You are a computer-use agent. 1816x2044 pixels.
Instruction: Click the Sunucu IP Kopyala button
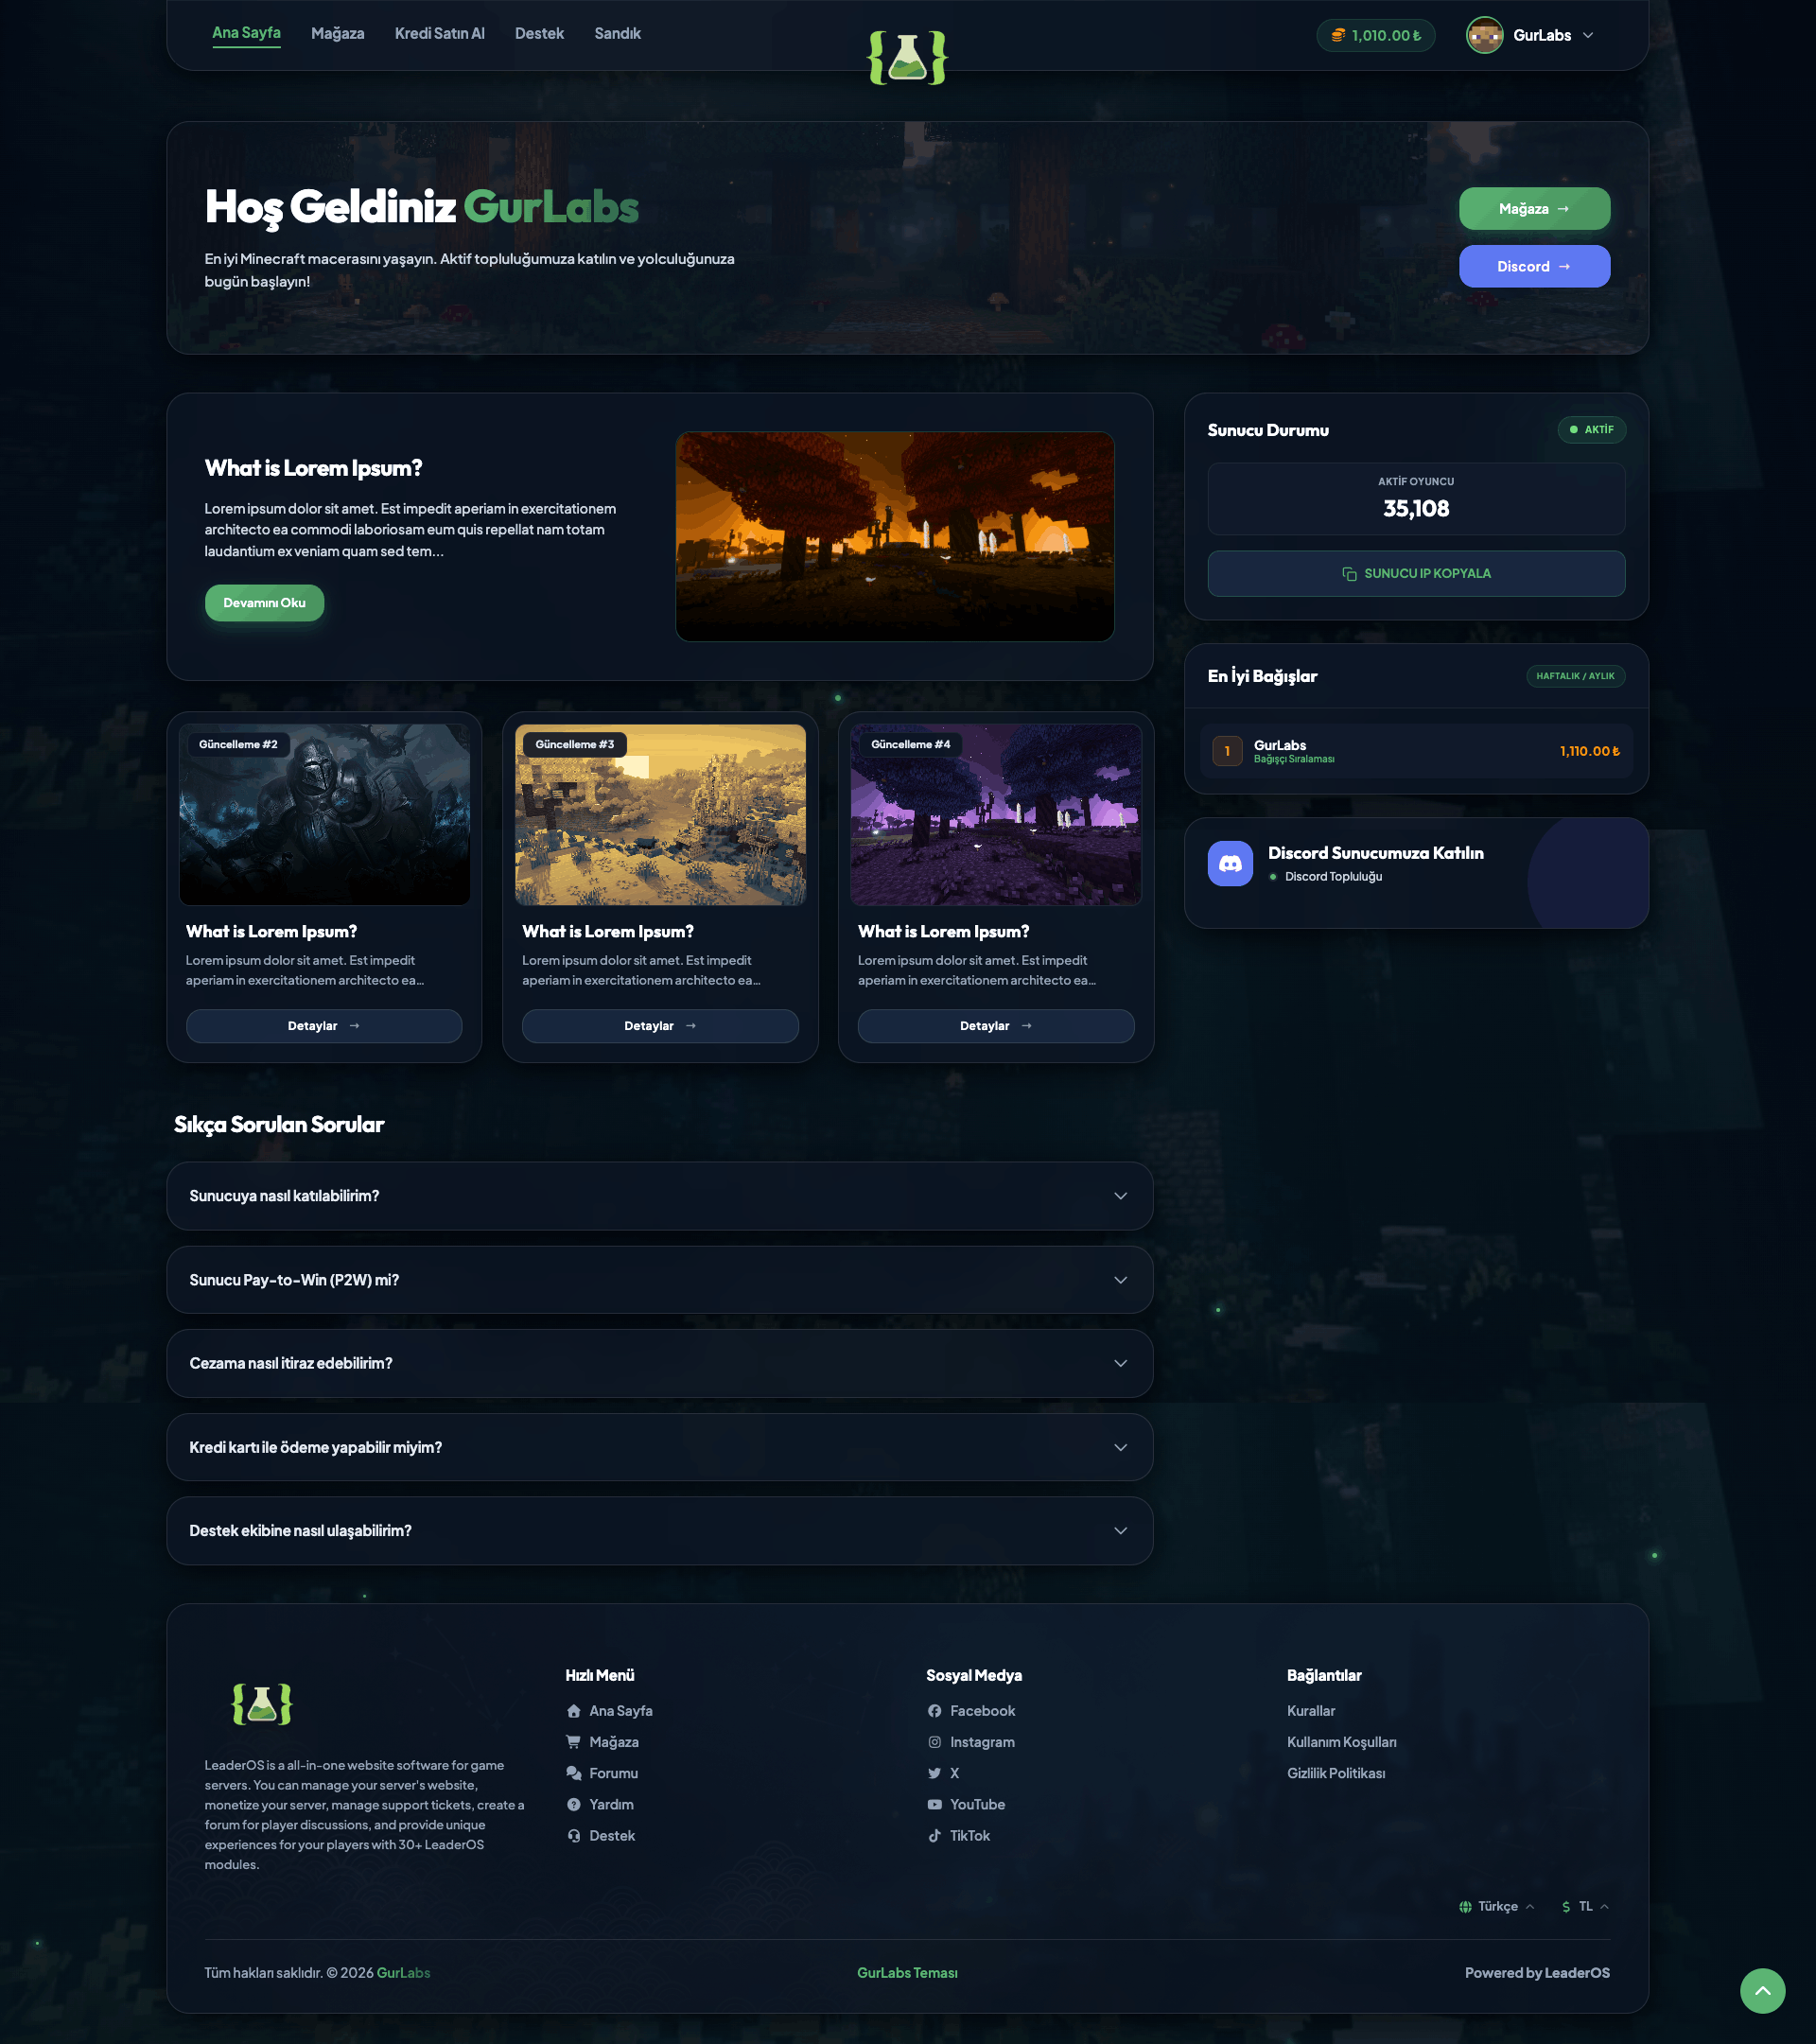pyautogui.click(x=1416, y=574)
